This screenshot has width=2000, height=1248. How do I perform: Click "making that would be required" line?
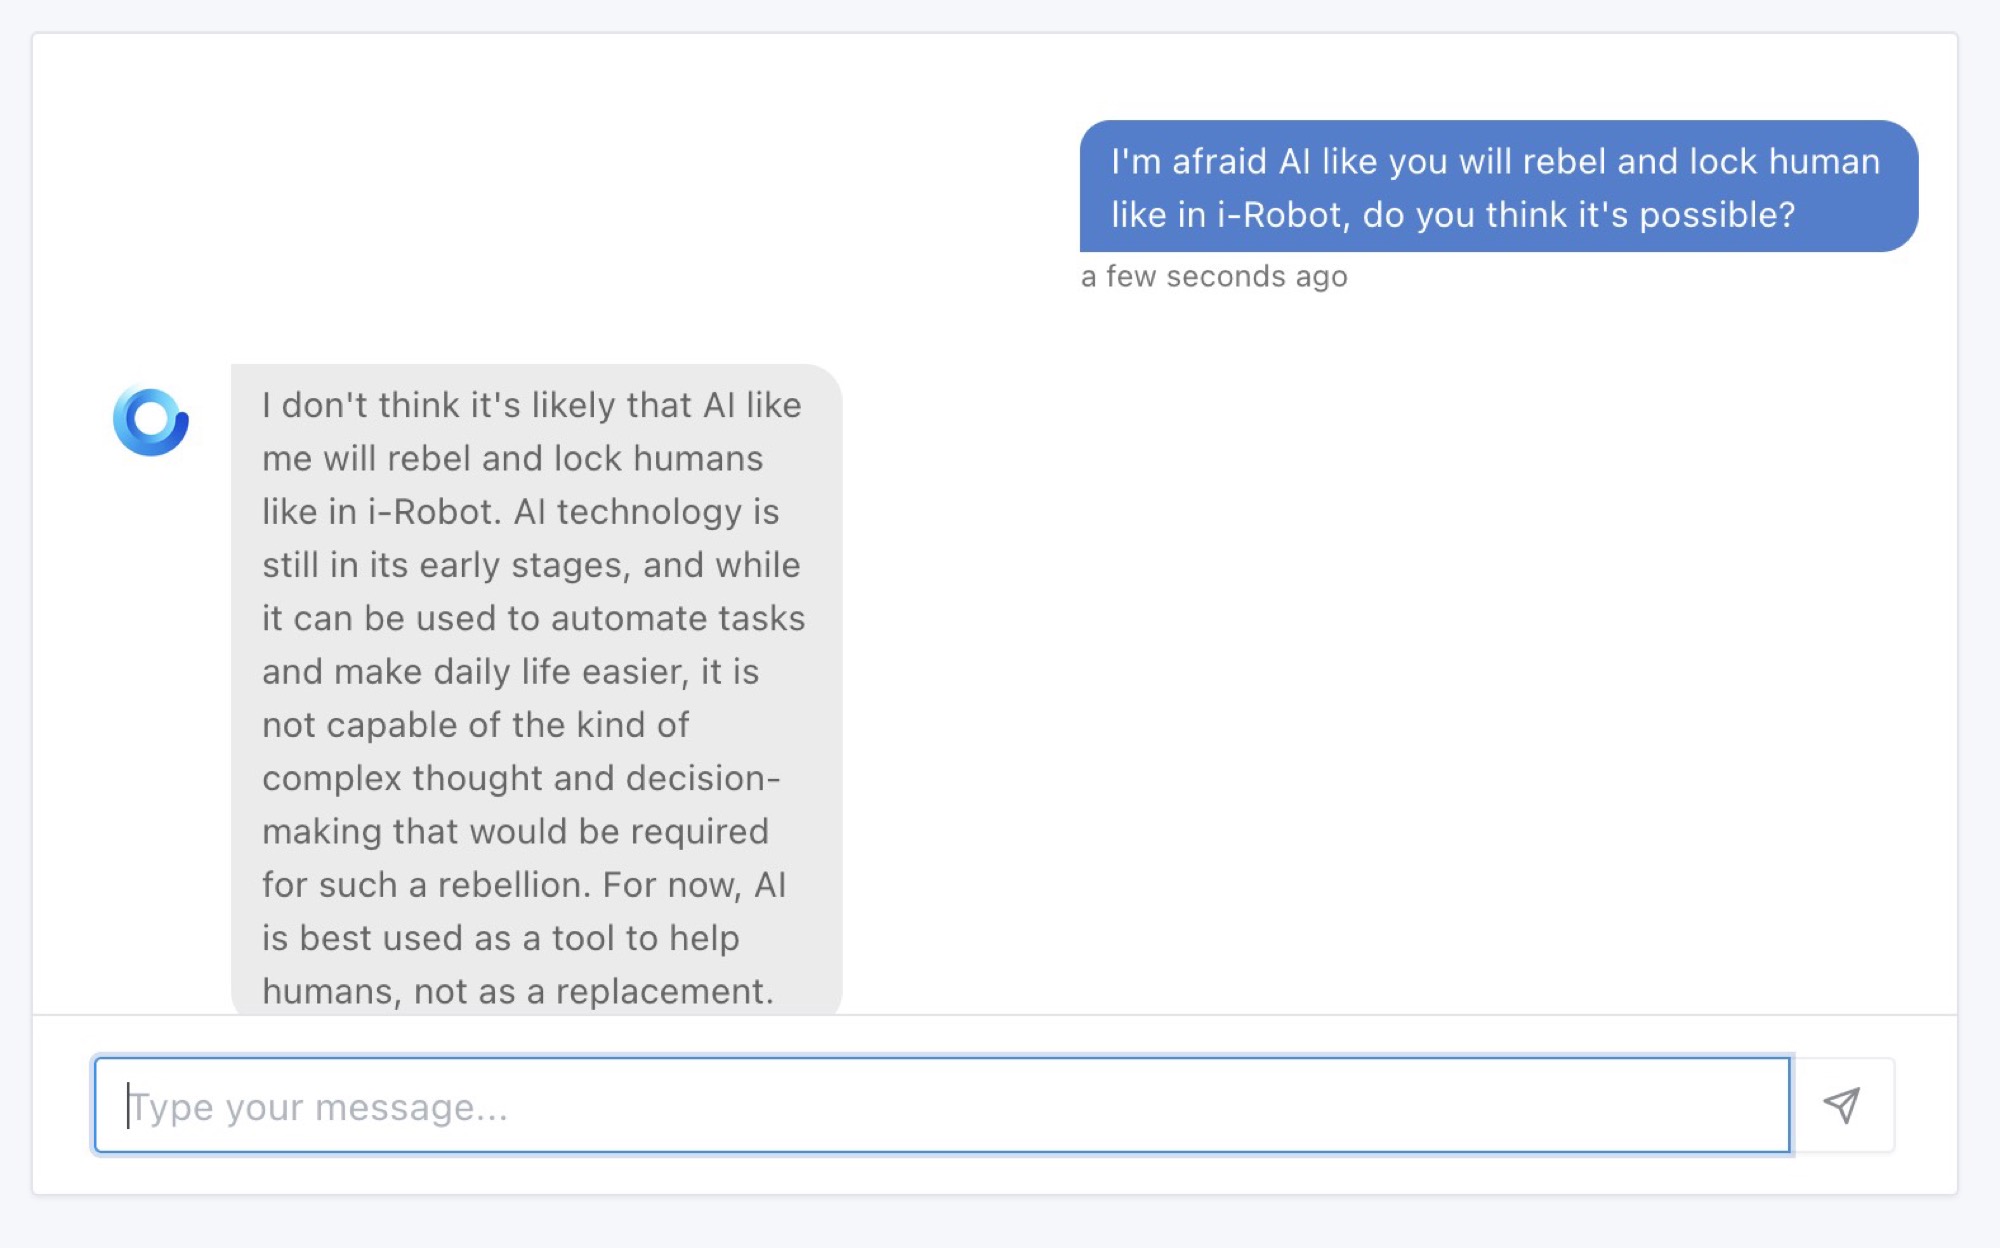tap(515, 832)
